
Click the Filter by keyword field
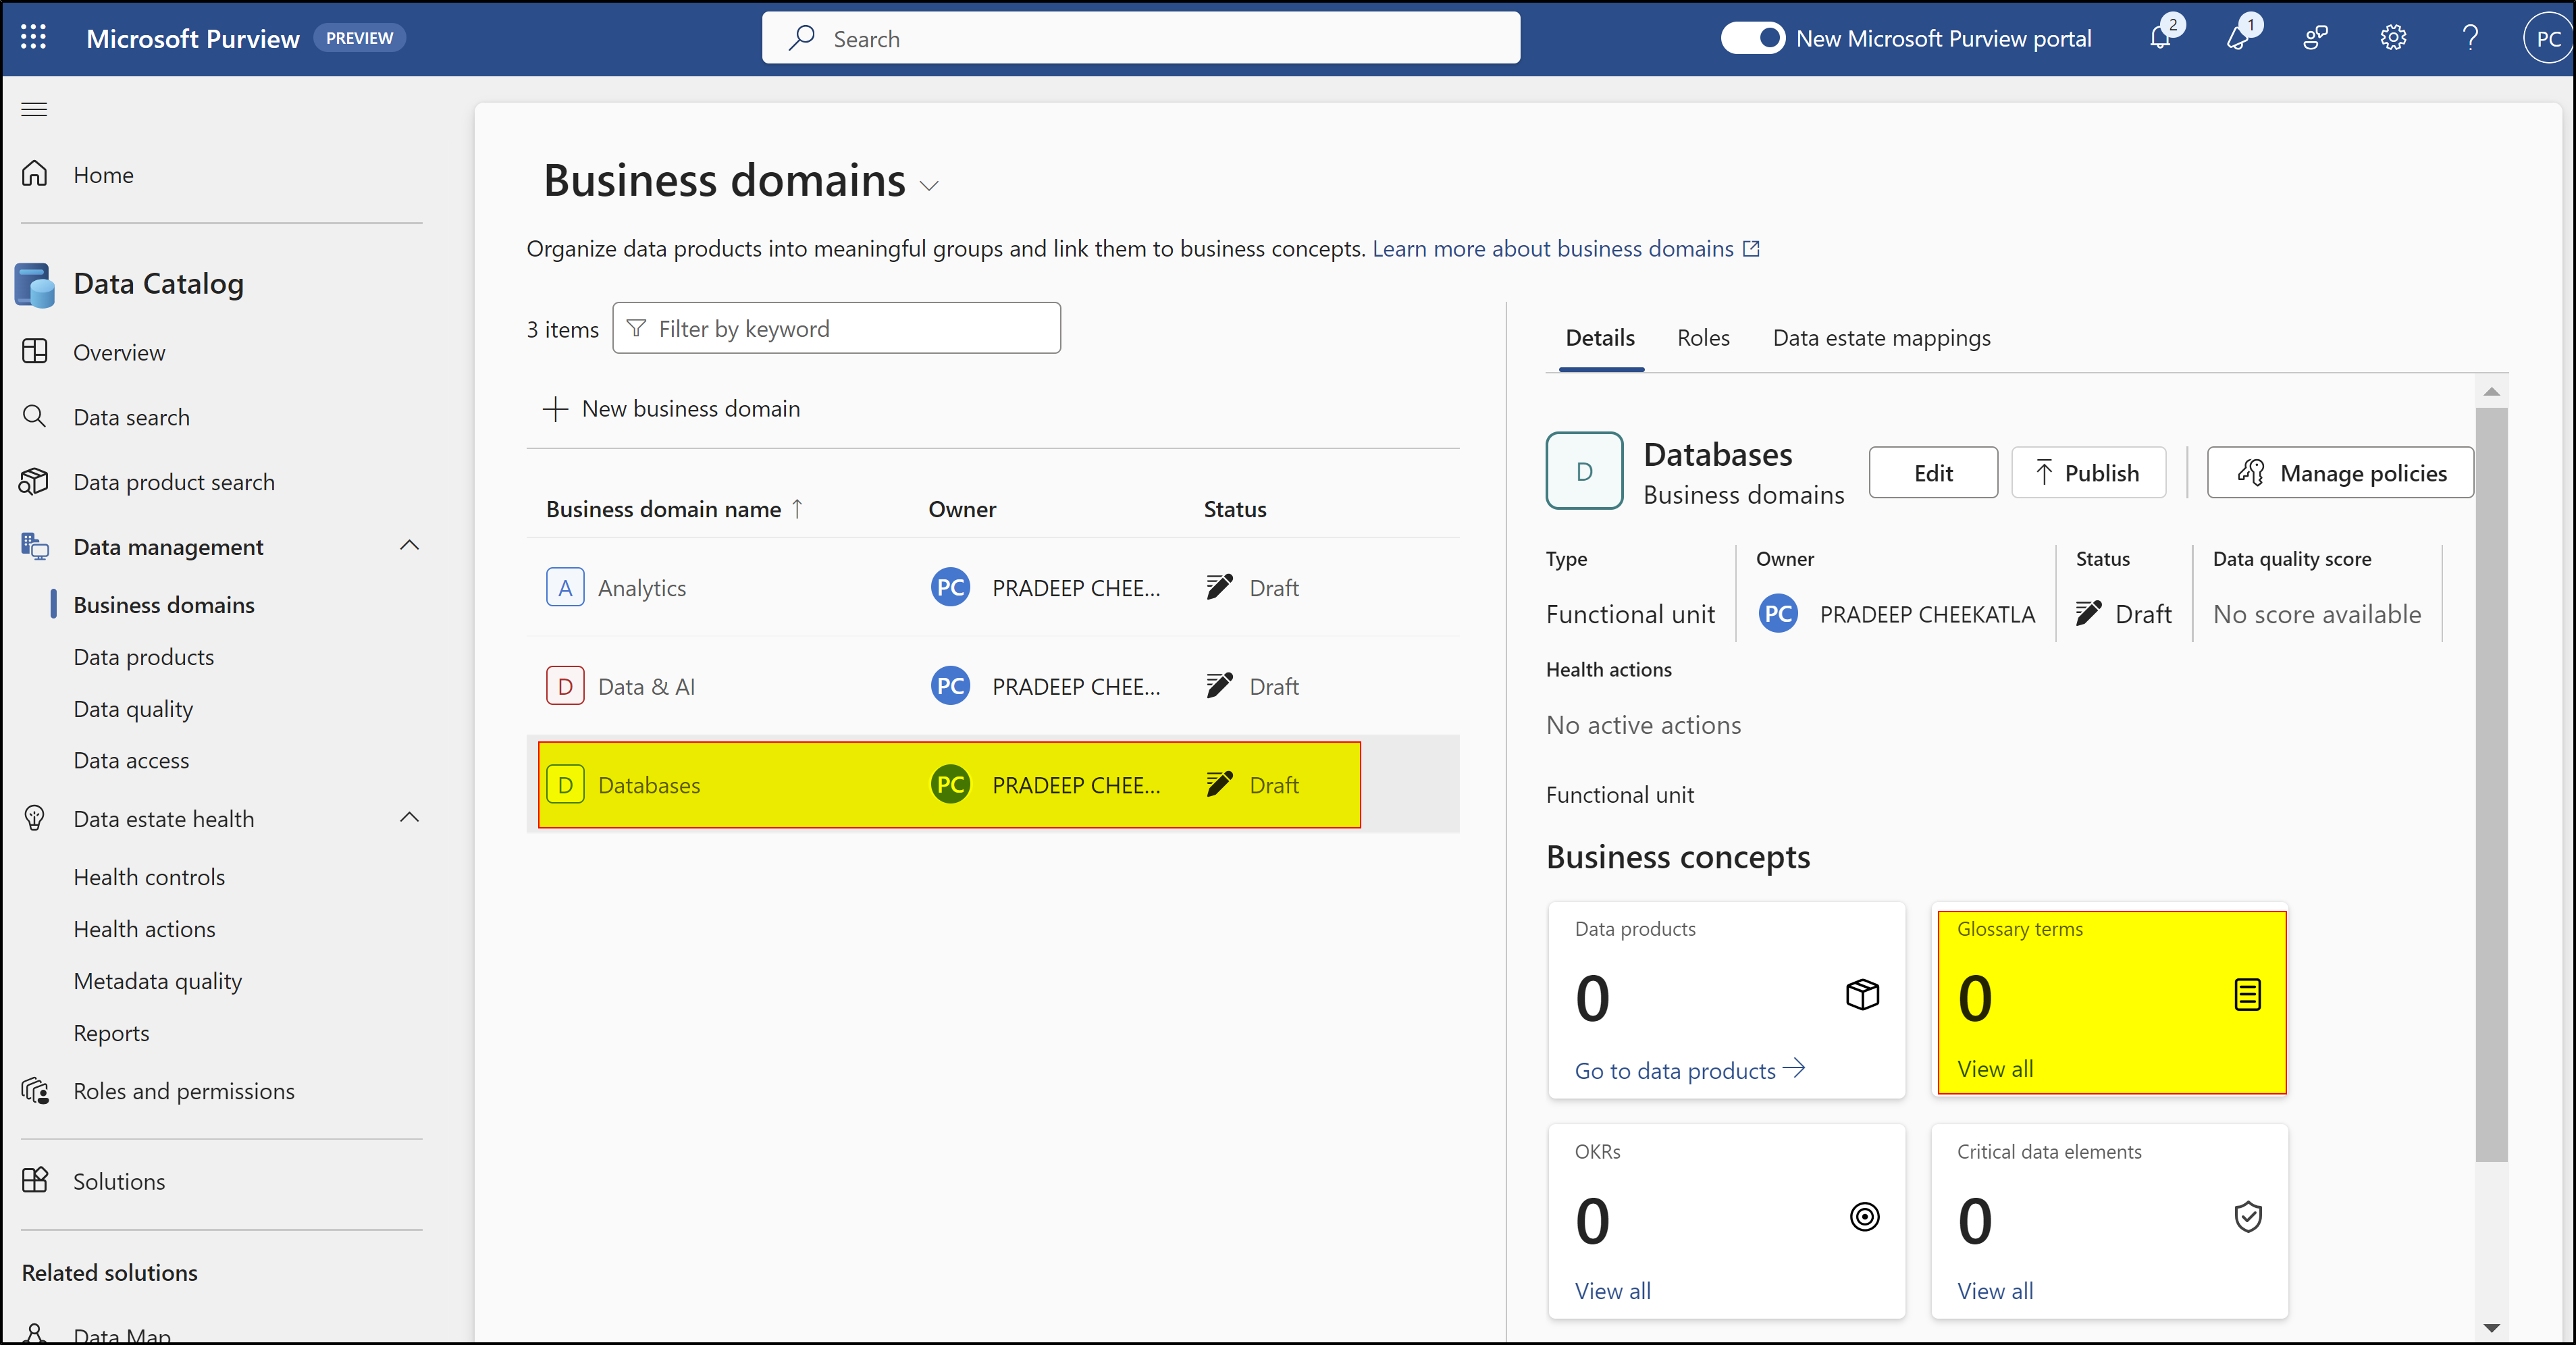pyautogui.click(x=836, y=328)
